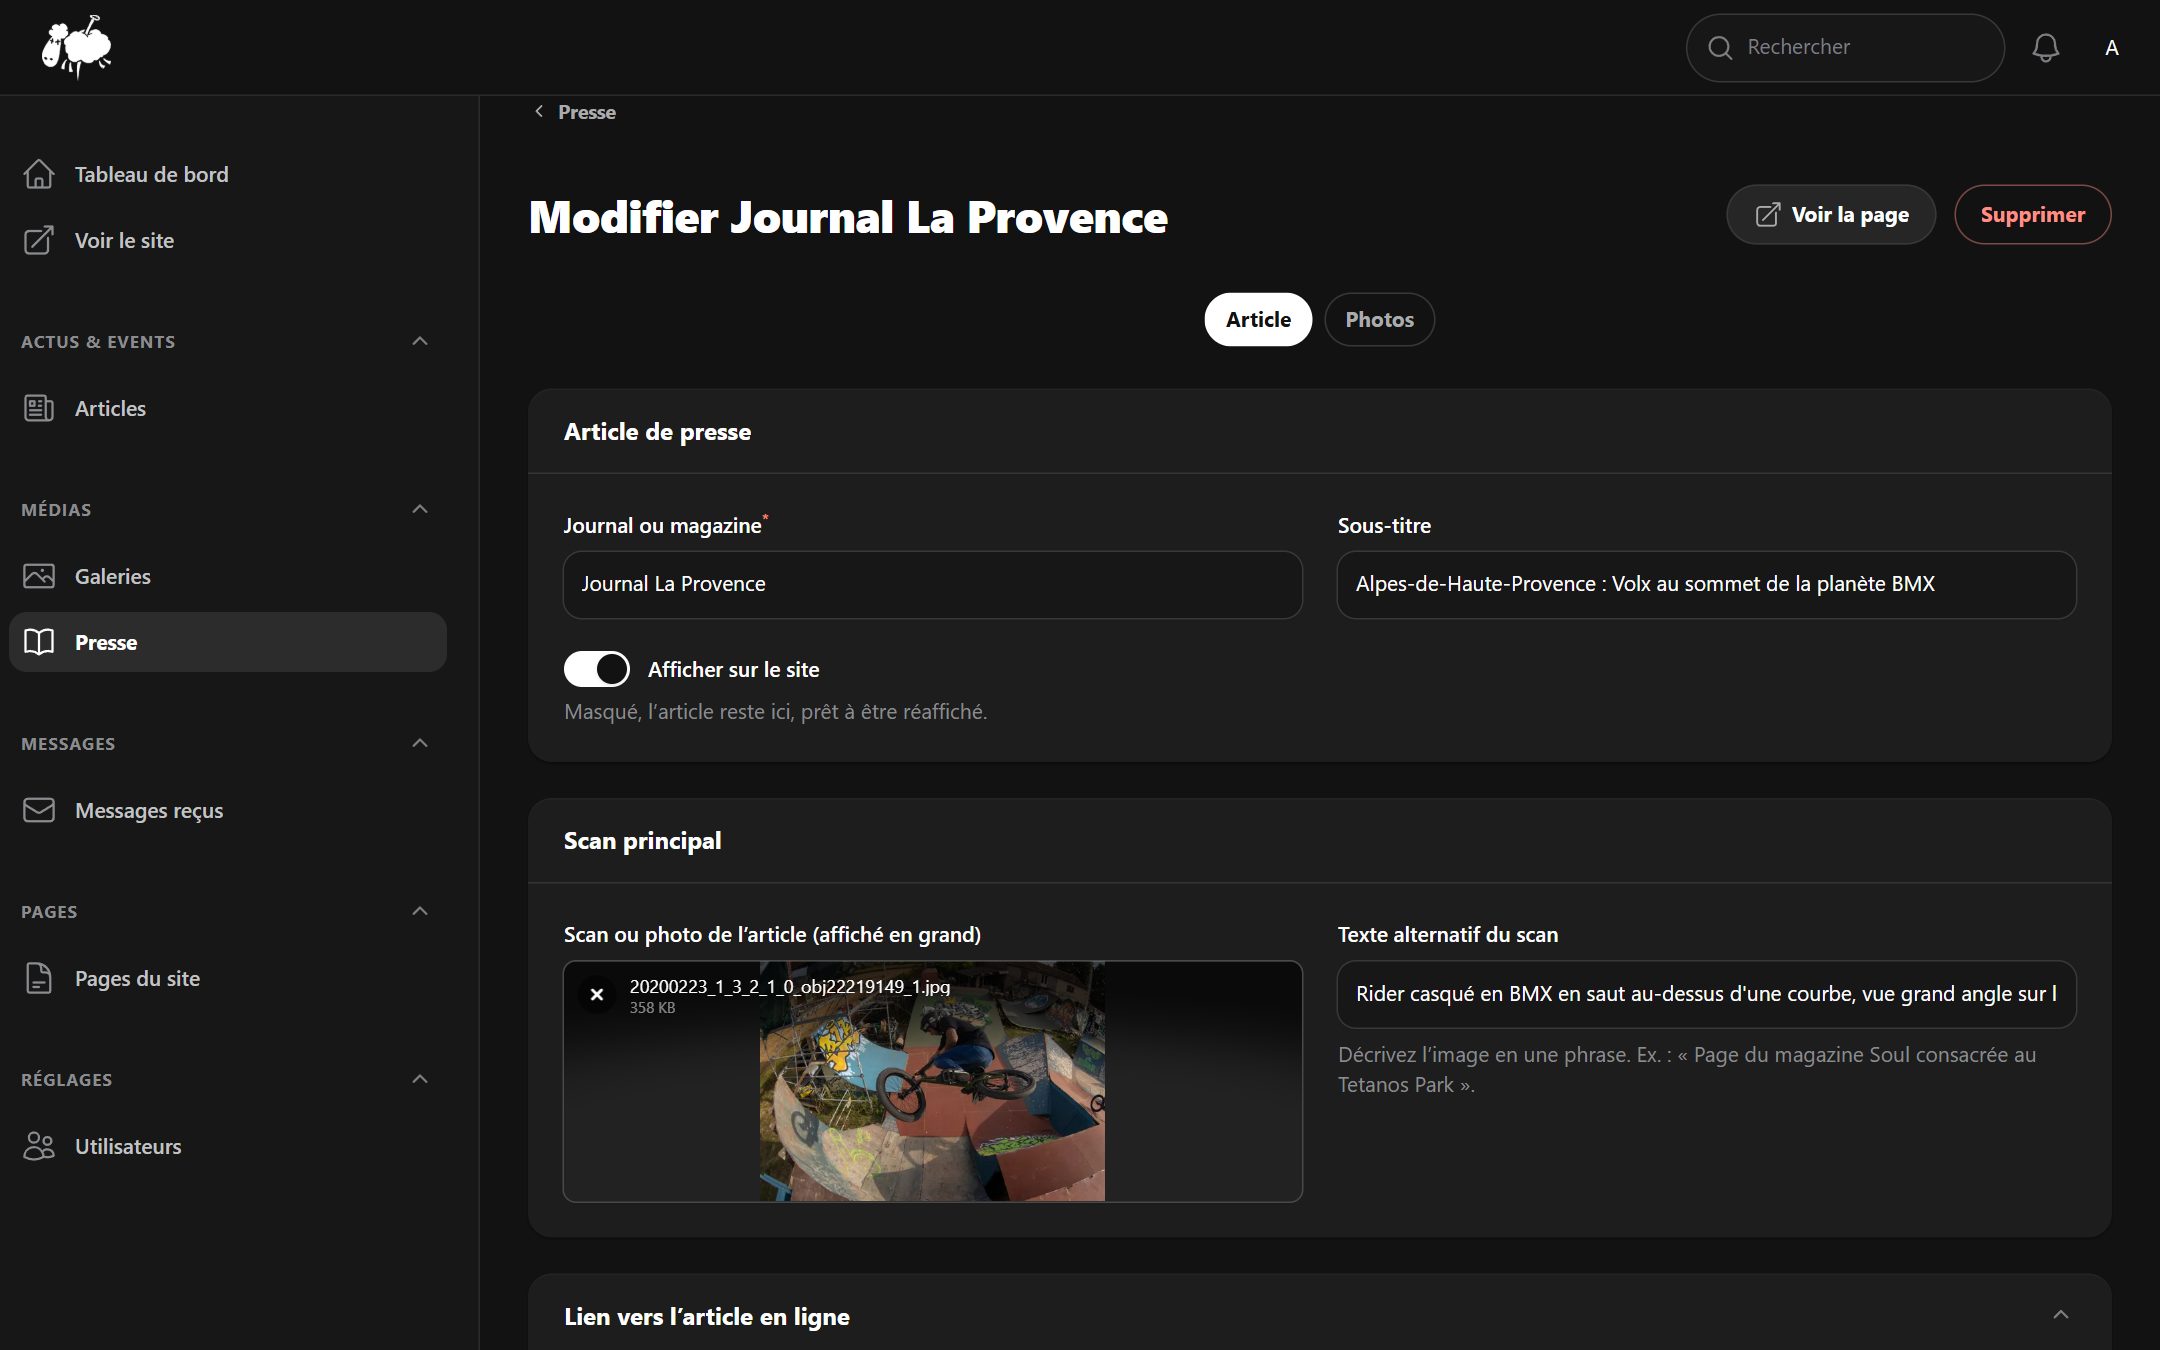Click the Voir la page button
Viewport: 2160px width, 1350px height.
1831,215
